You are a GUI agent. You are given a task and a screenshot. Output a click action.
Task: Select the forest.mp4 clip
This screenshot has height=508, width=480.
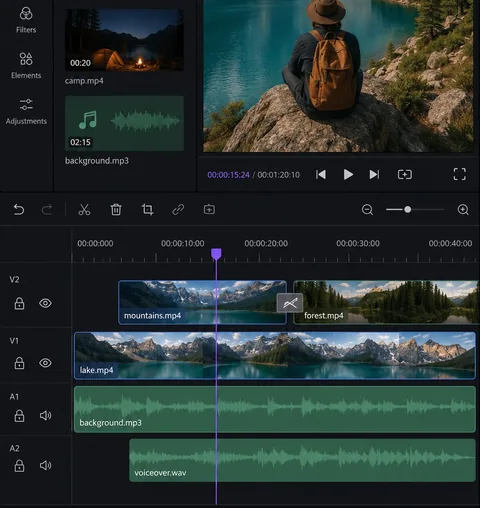(x=386, y=302)
